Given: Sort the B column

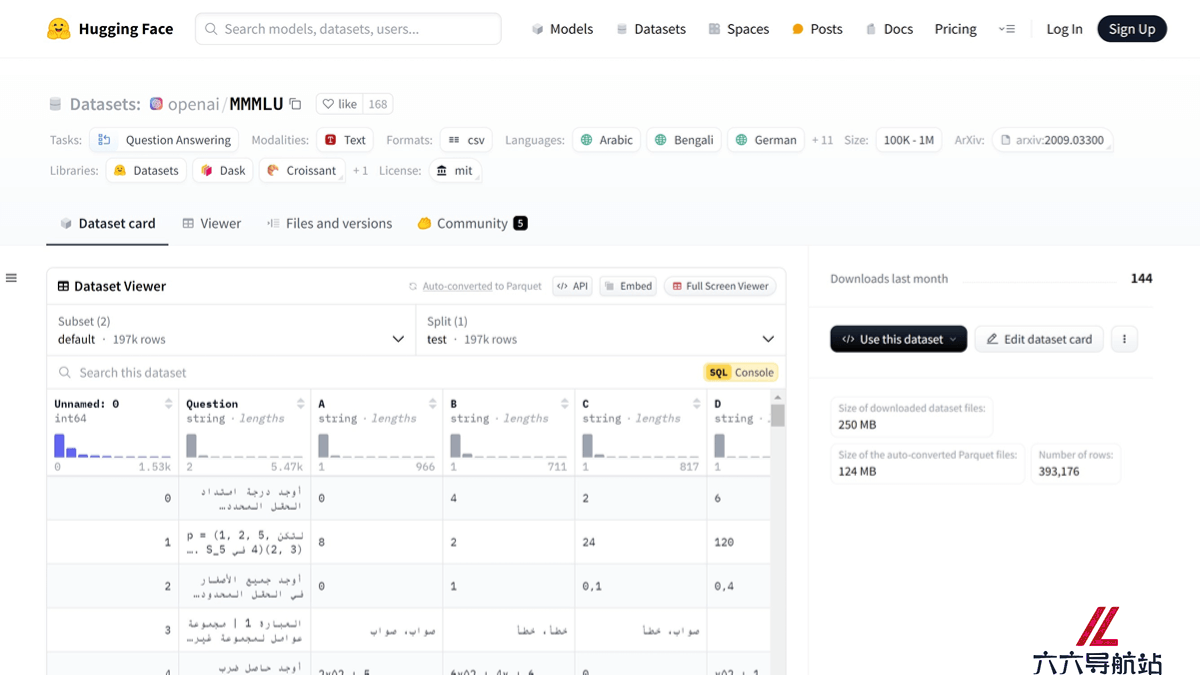Looking at the screenshot, I should 565,404.
